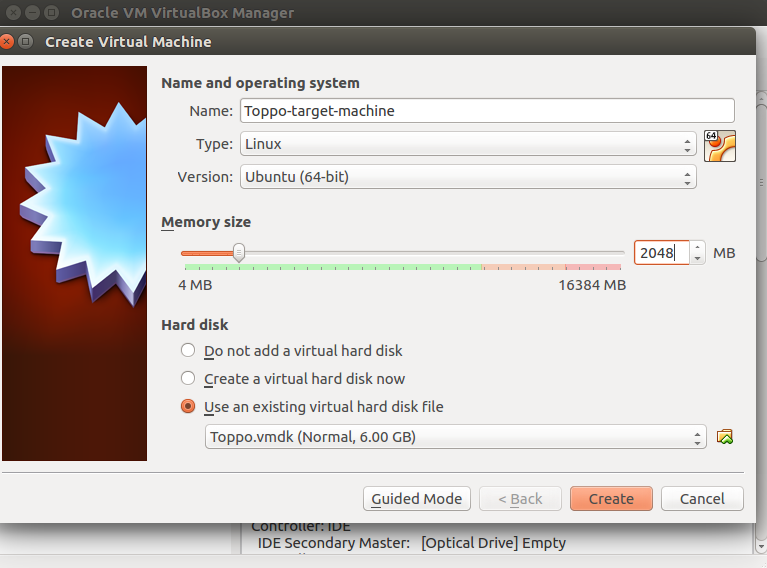Open the Toppo.vmdk hard disk file dropdown
This screenshot has height=568, width=767.
455,436
